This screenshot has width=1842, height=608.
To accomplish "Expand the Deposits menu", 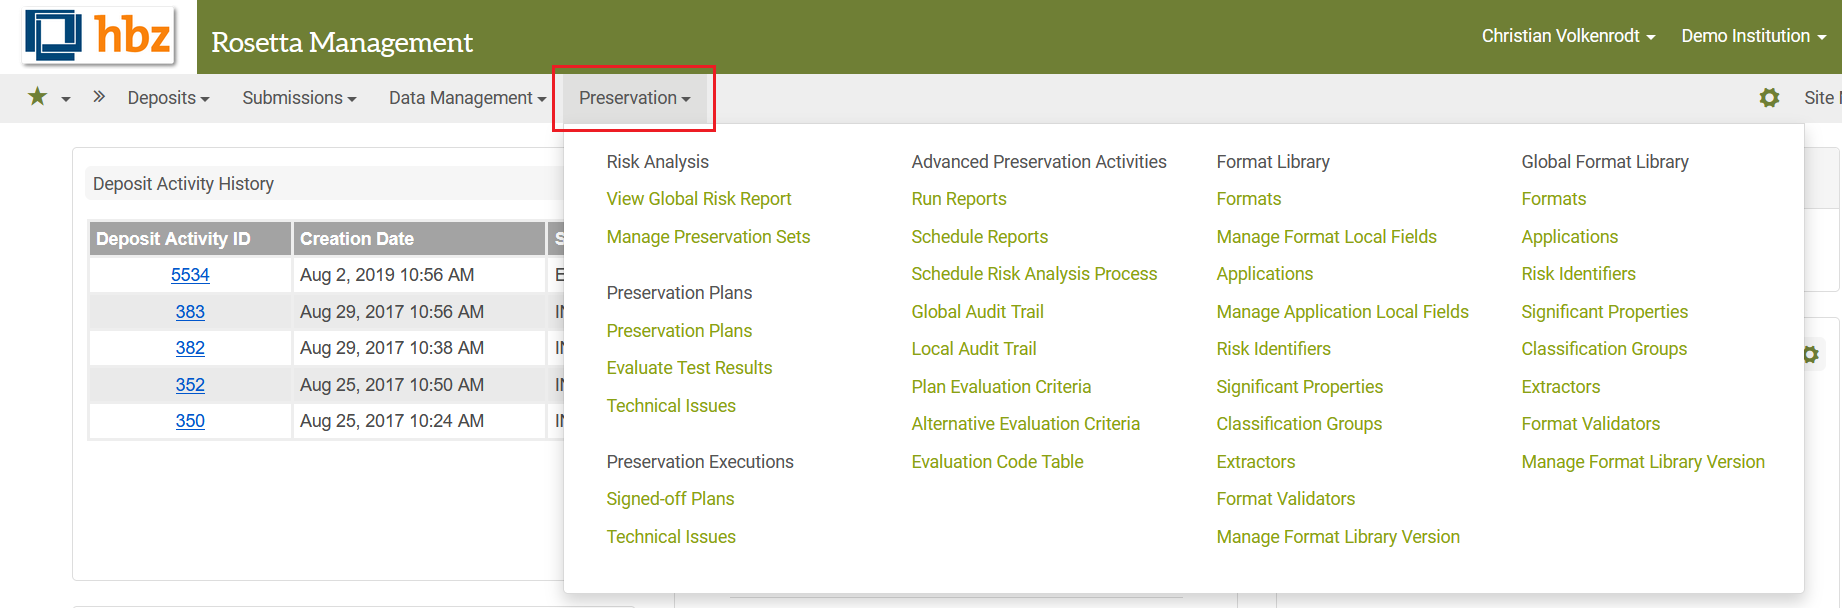I will tap(168, 98).
